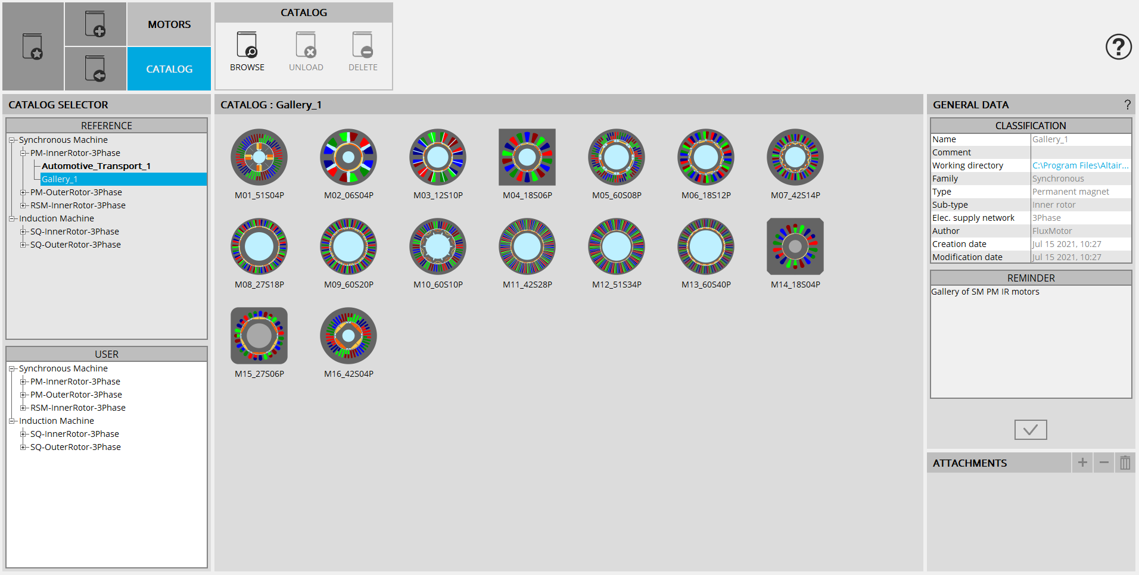Select the M04_18S06P motor thumbnail
Image resolution: width=1139 pixels, height=575 pixels.
[527, 158]
